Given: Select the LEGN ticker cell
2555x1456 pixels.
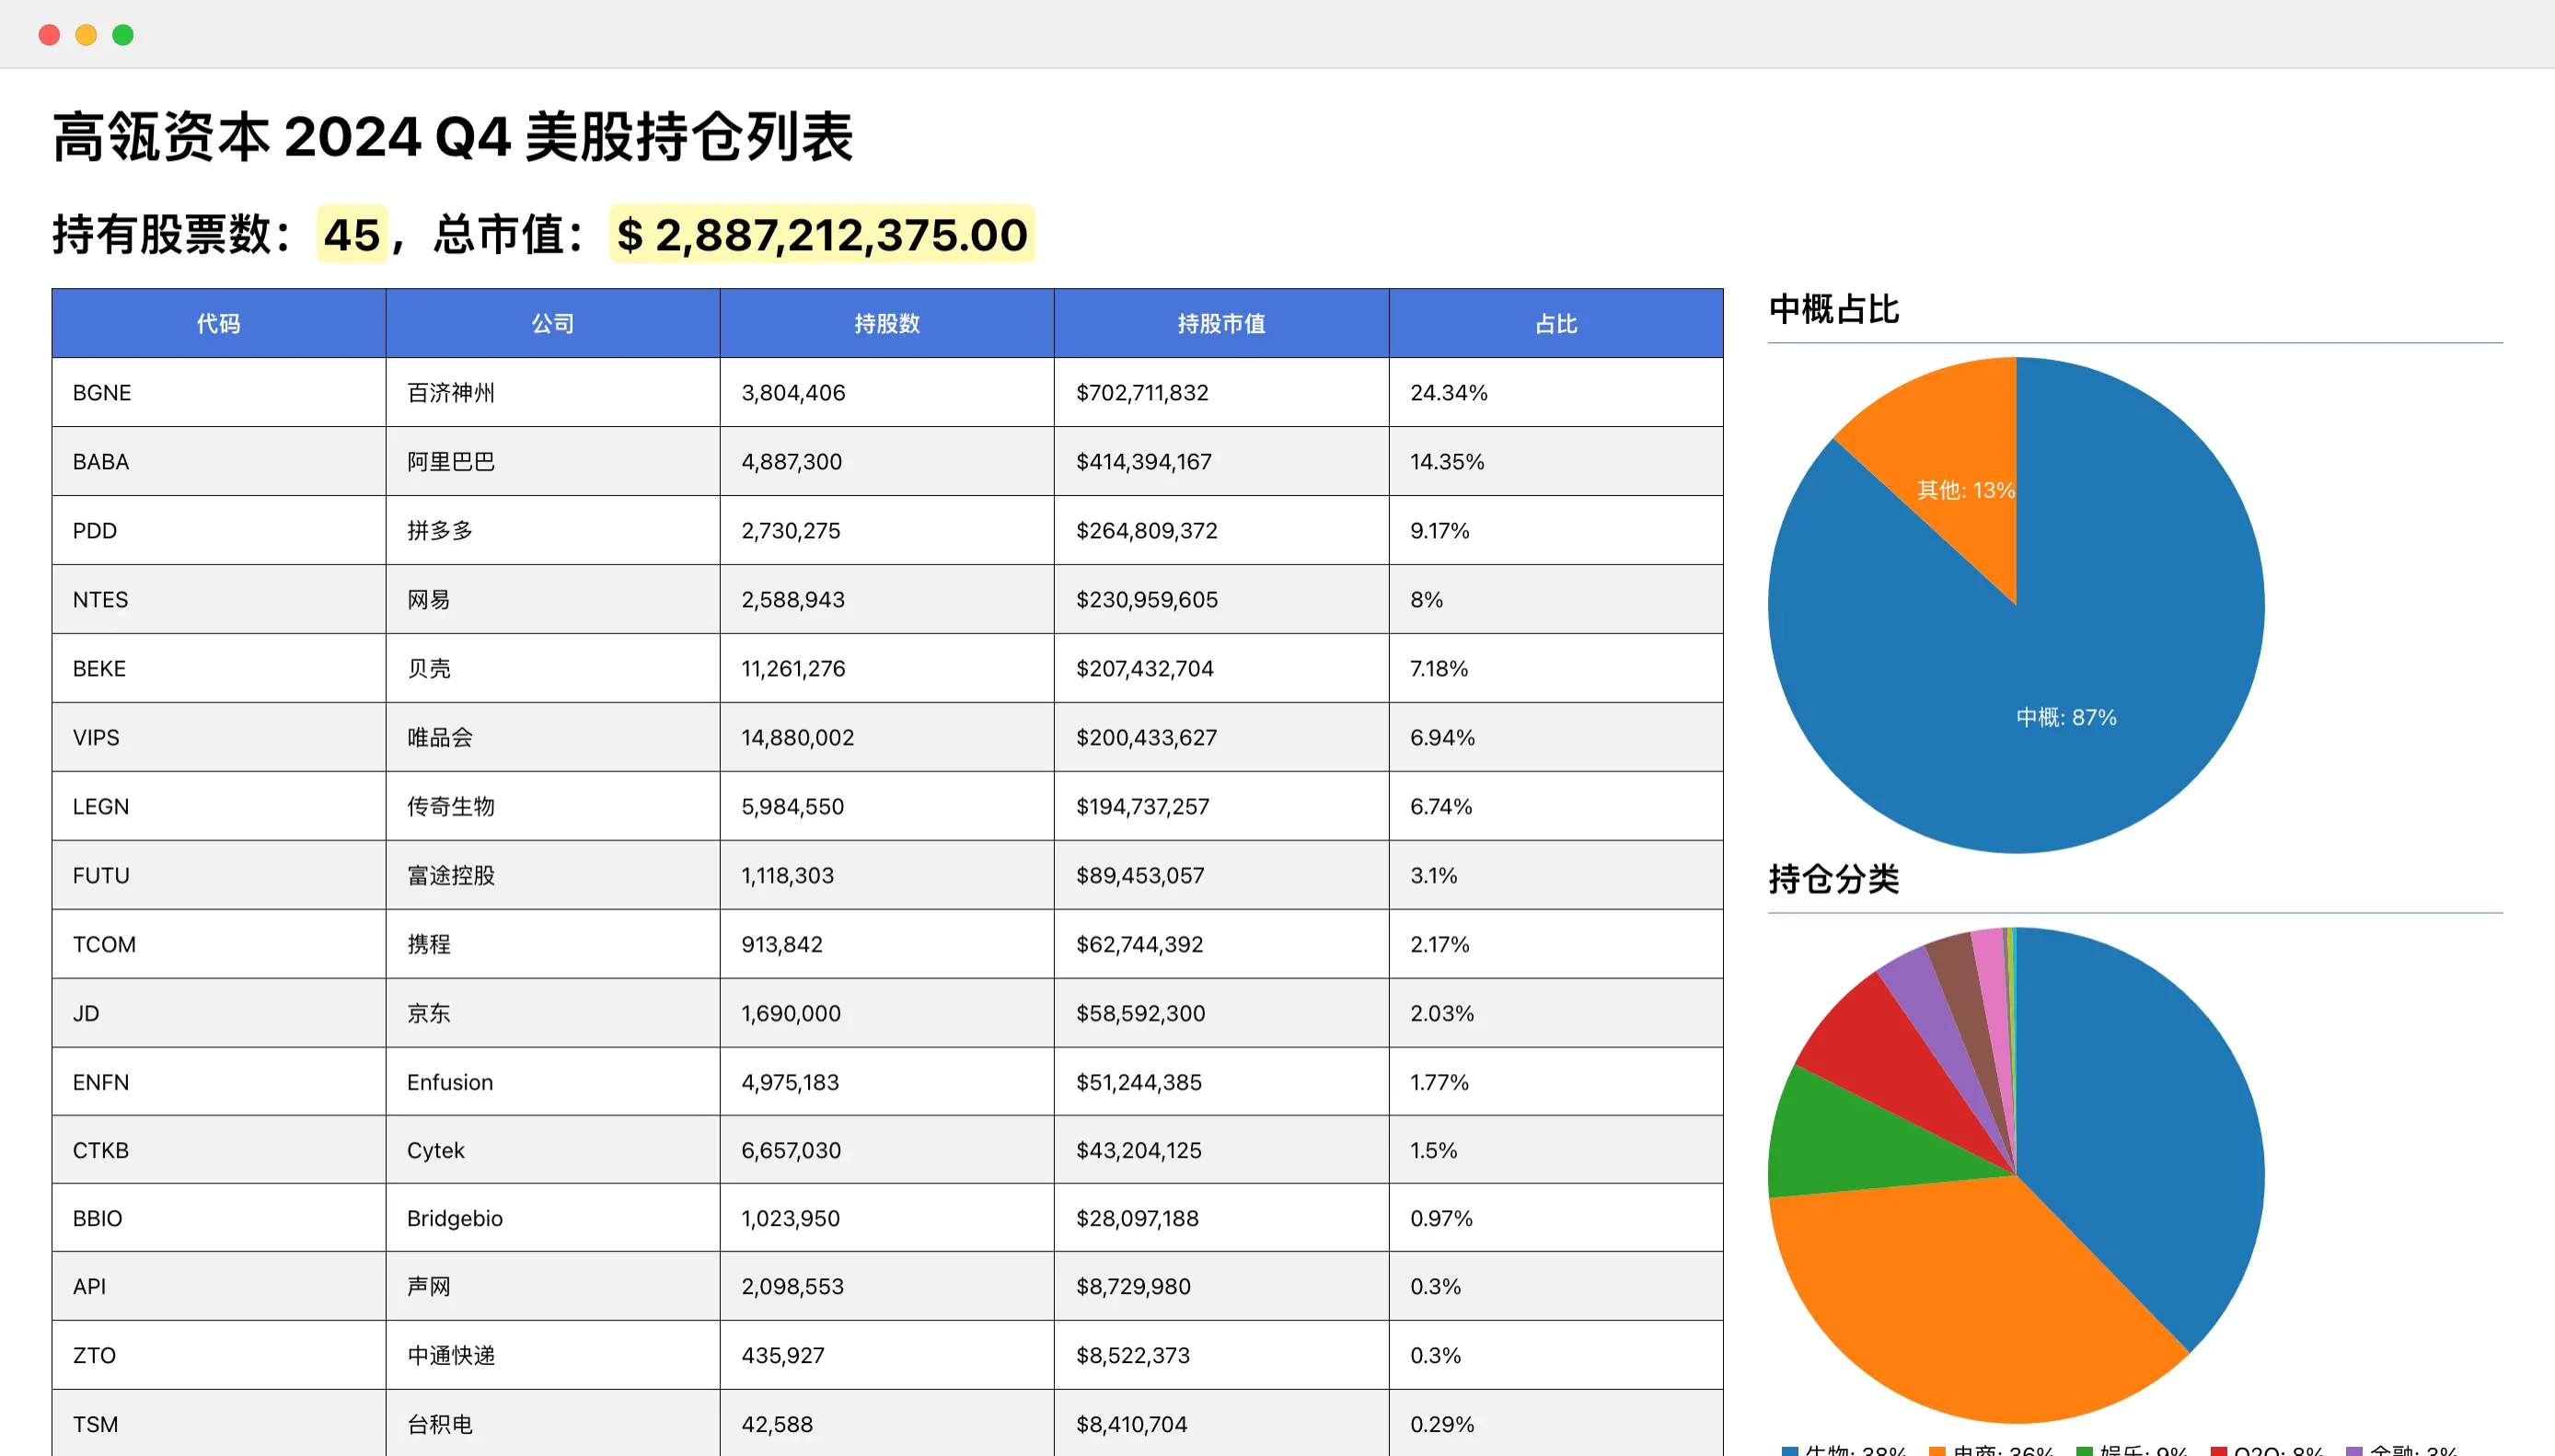Looking at the screenshot, I should [219, 806].
